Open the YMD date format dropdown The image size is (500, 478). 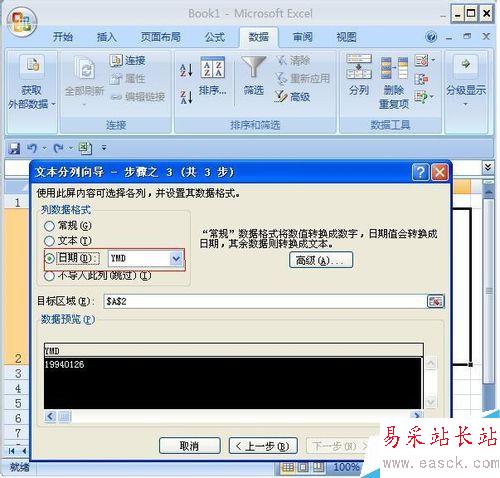[x=176, y=258]
